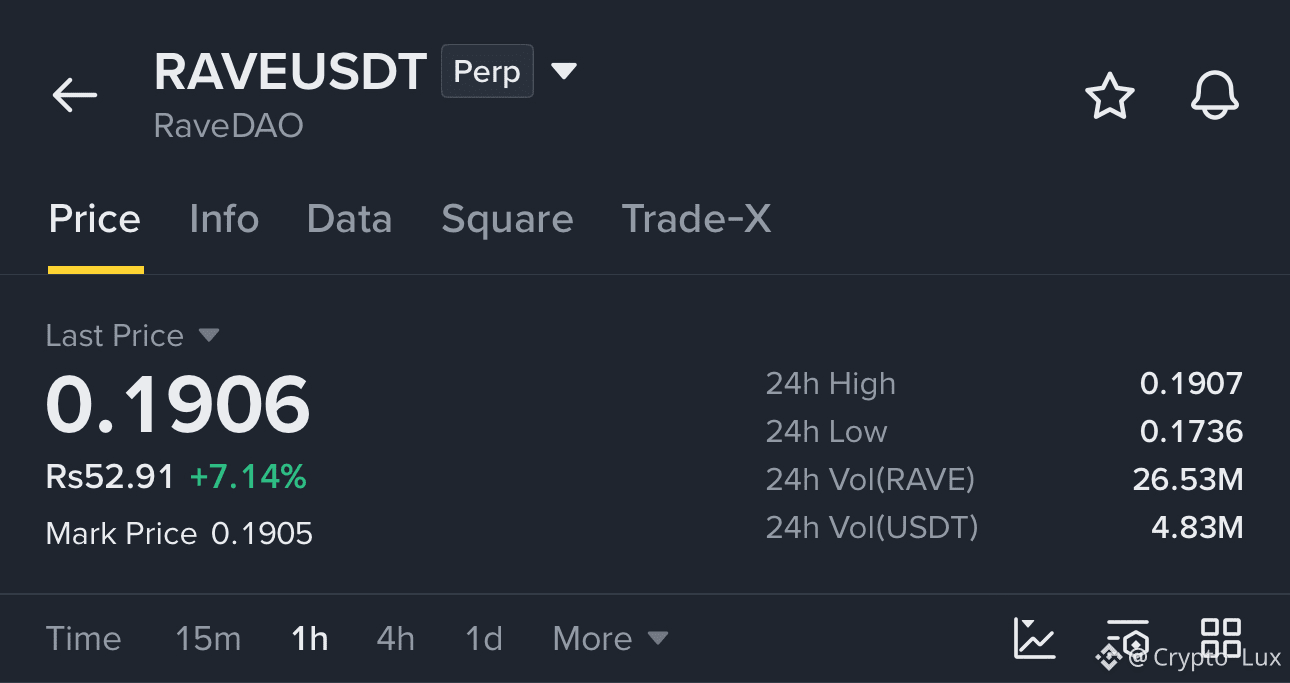Select the 4h chart interval
1290x683 pixels.
[x=396, y=638]
